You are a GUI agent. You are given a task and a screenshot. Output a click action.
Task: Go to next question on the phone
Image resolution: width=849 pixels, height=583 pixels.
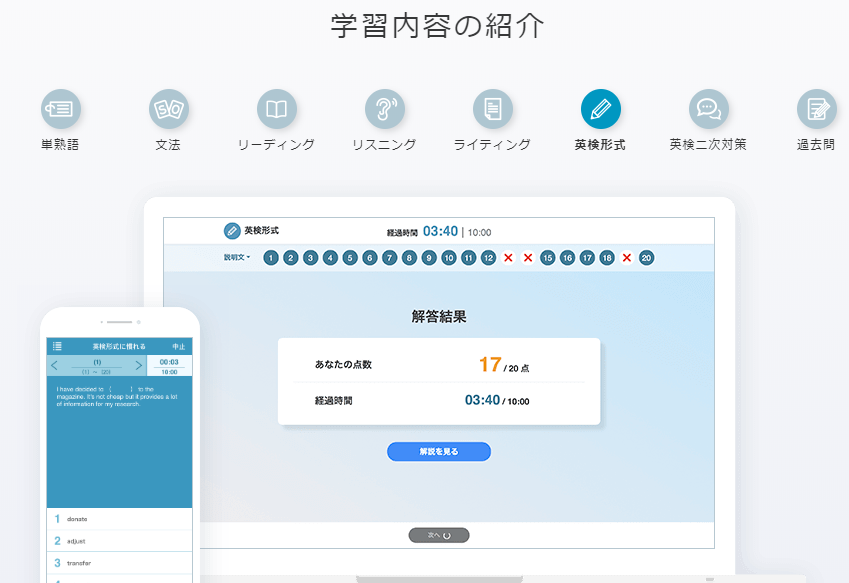click(139, 365)
